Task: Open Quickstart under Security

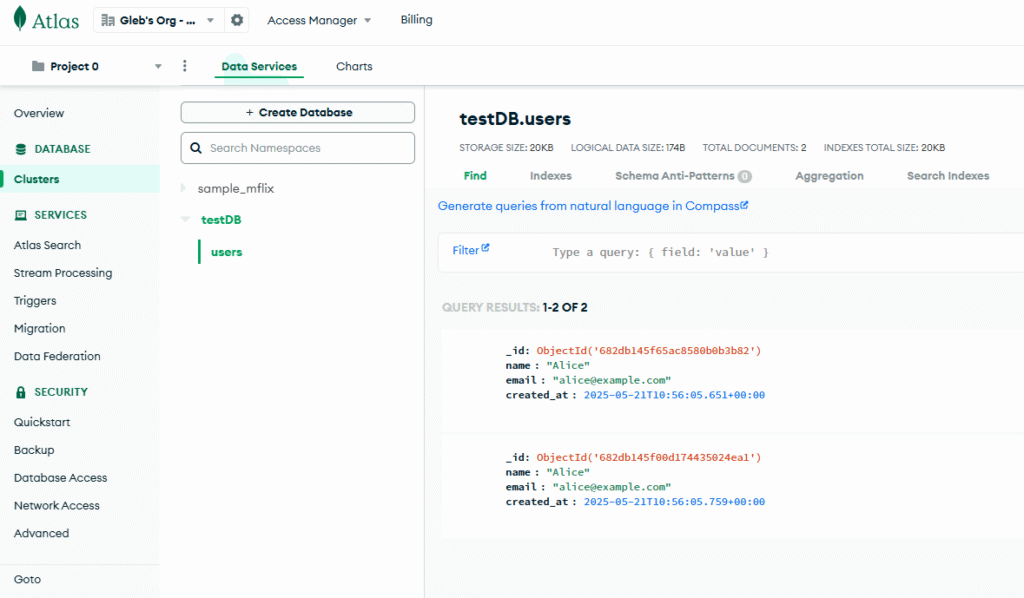Action: pos(42,422)
